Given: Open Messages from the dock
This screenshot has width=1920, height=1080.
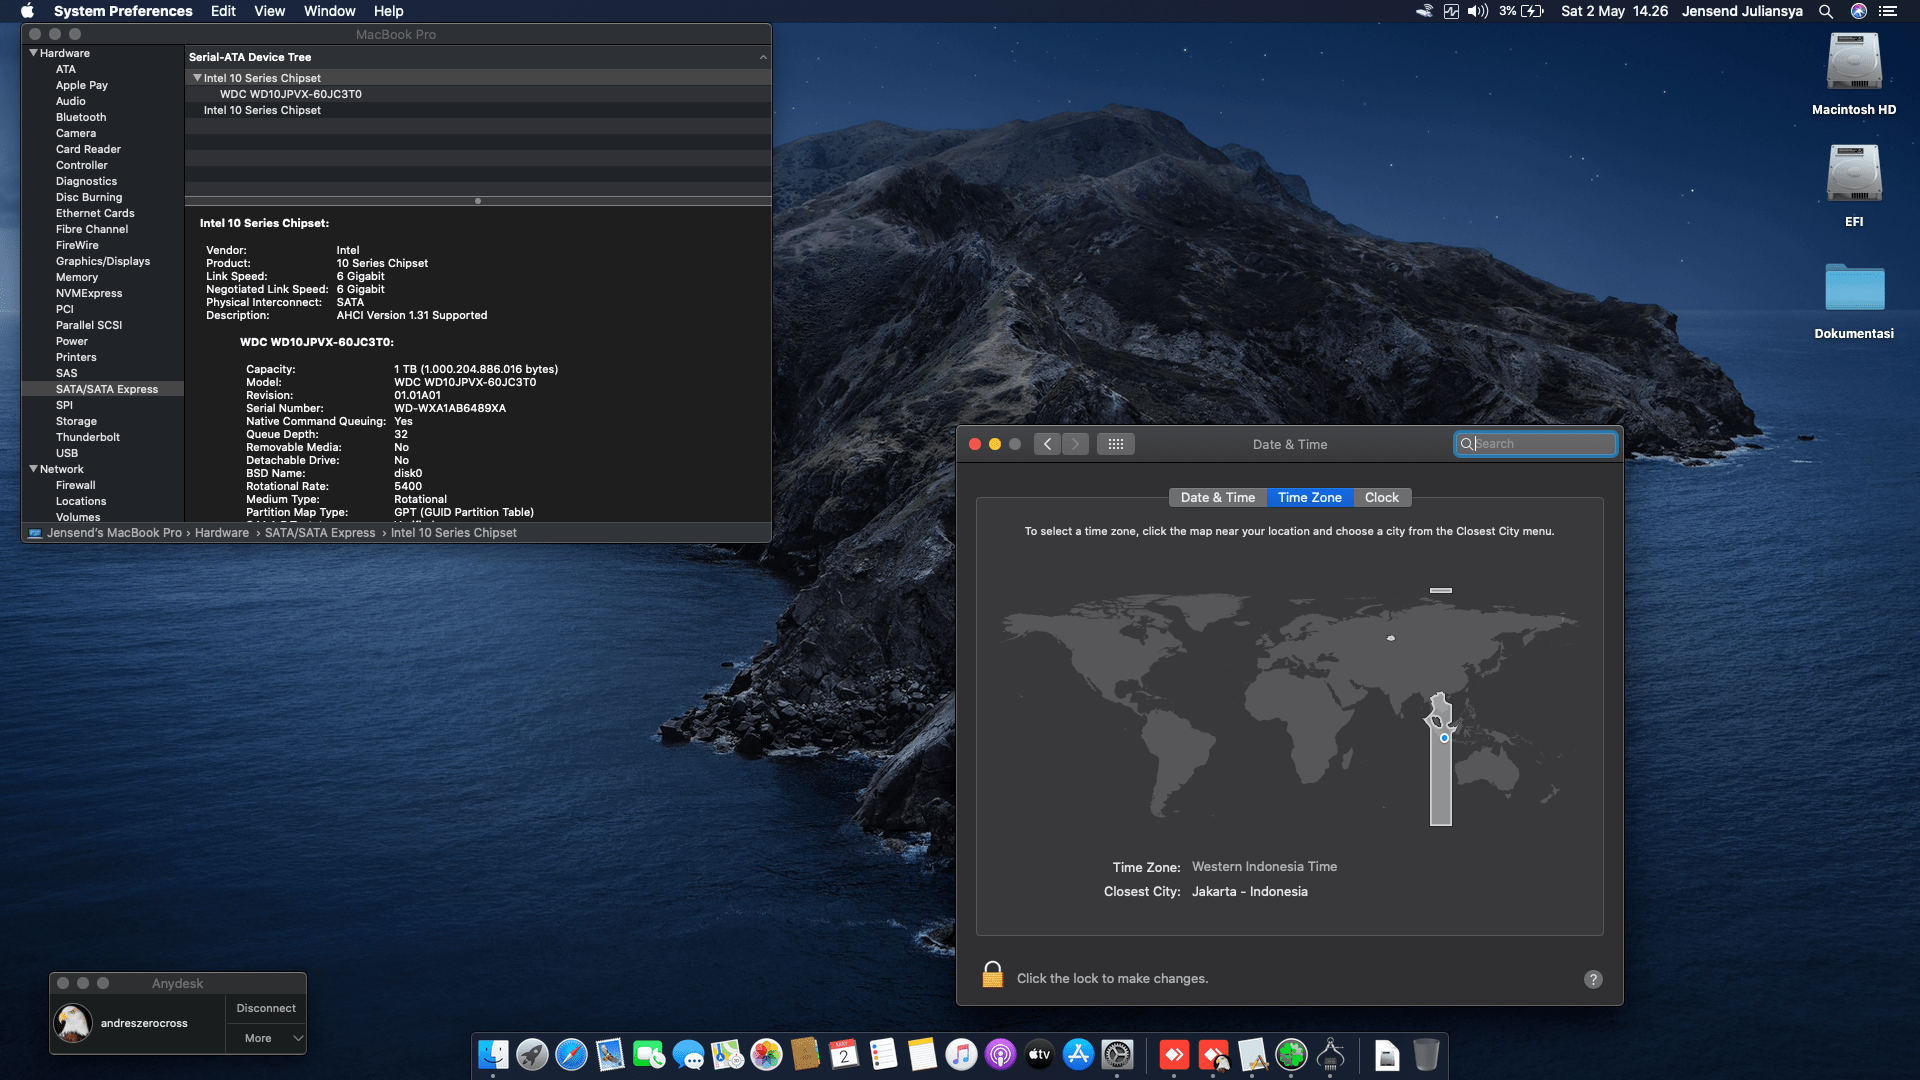Looking at the screenshot, I should click(x=688, y=1055).
